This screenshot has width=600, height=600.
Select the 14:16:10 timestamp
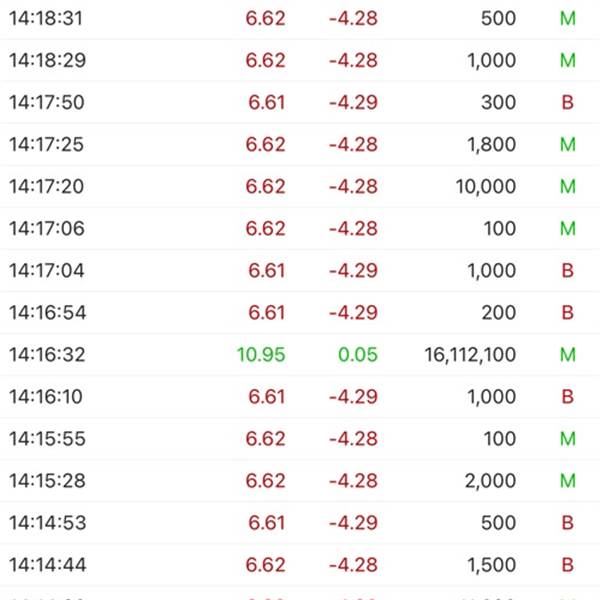[46, 396]
